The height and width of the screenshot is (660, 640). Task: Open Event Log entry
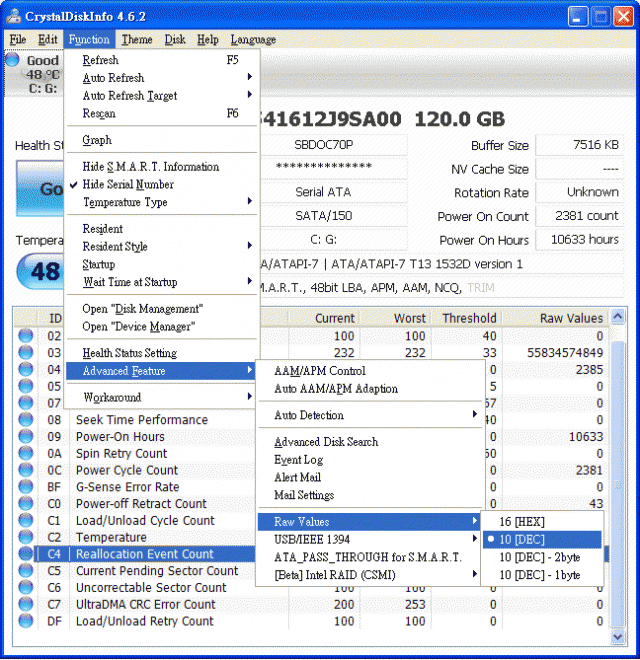[x=370, y=460]
